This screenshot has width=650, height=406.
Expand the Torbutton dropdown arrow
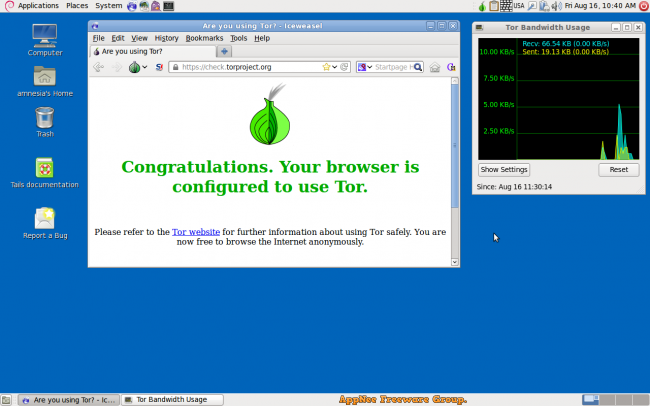(145, 67)
